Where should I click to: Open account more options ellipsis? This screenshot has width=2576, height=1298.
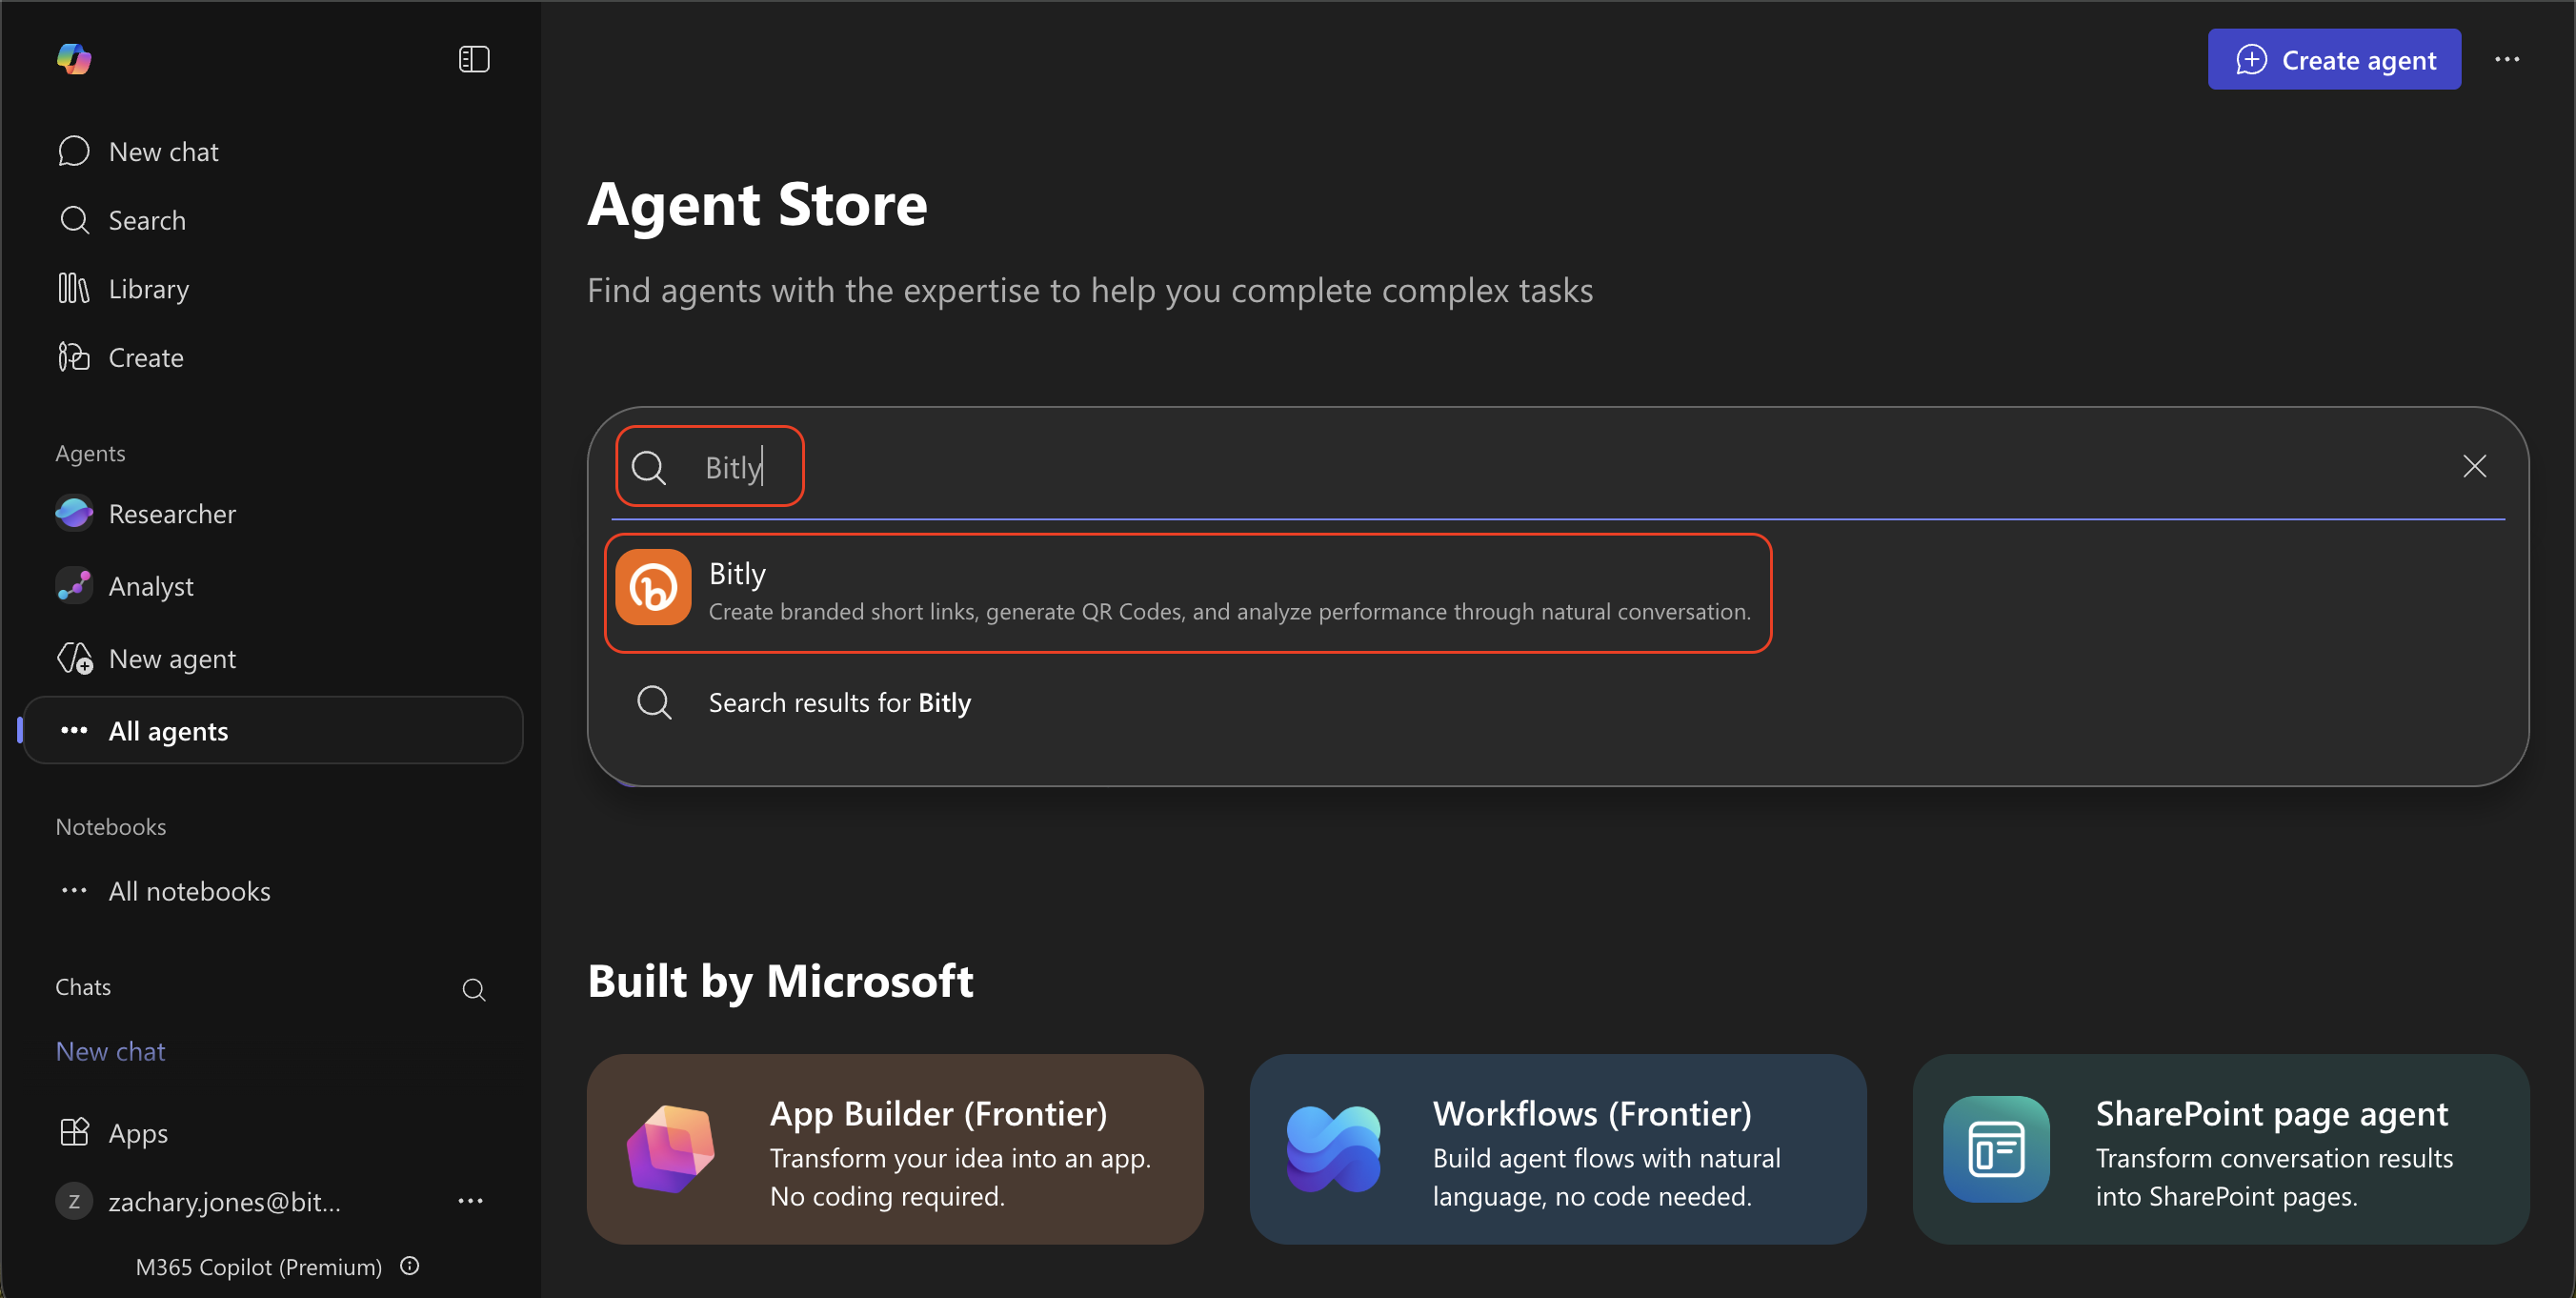tap(470, 1201)
